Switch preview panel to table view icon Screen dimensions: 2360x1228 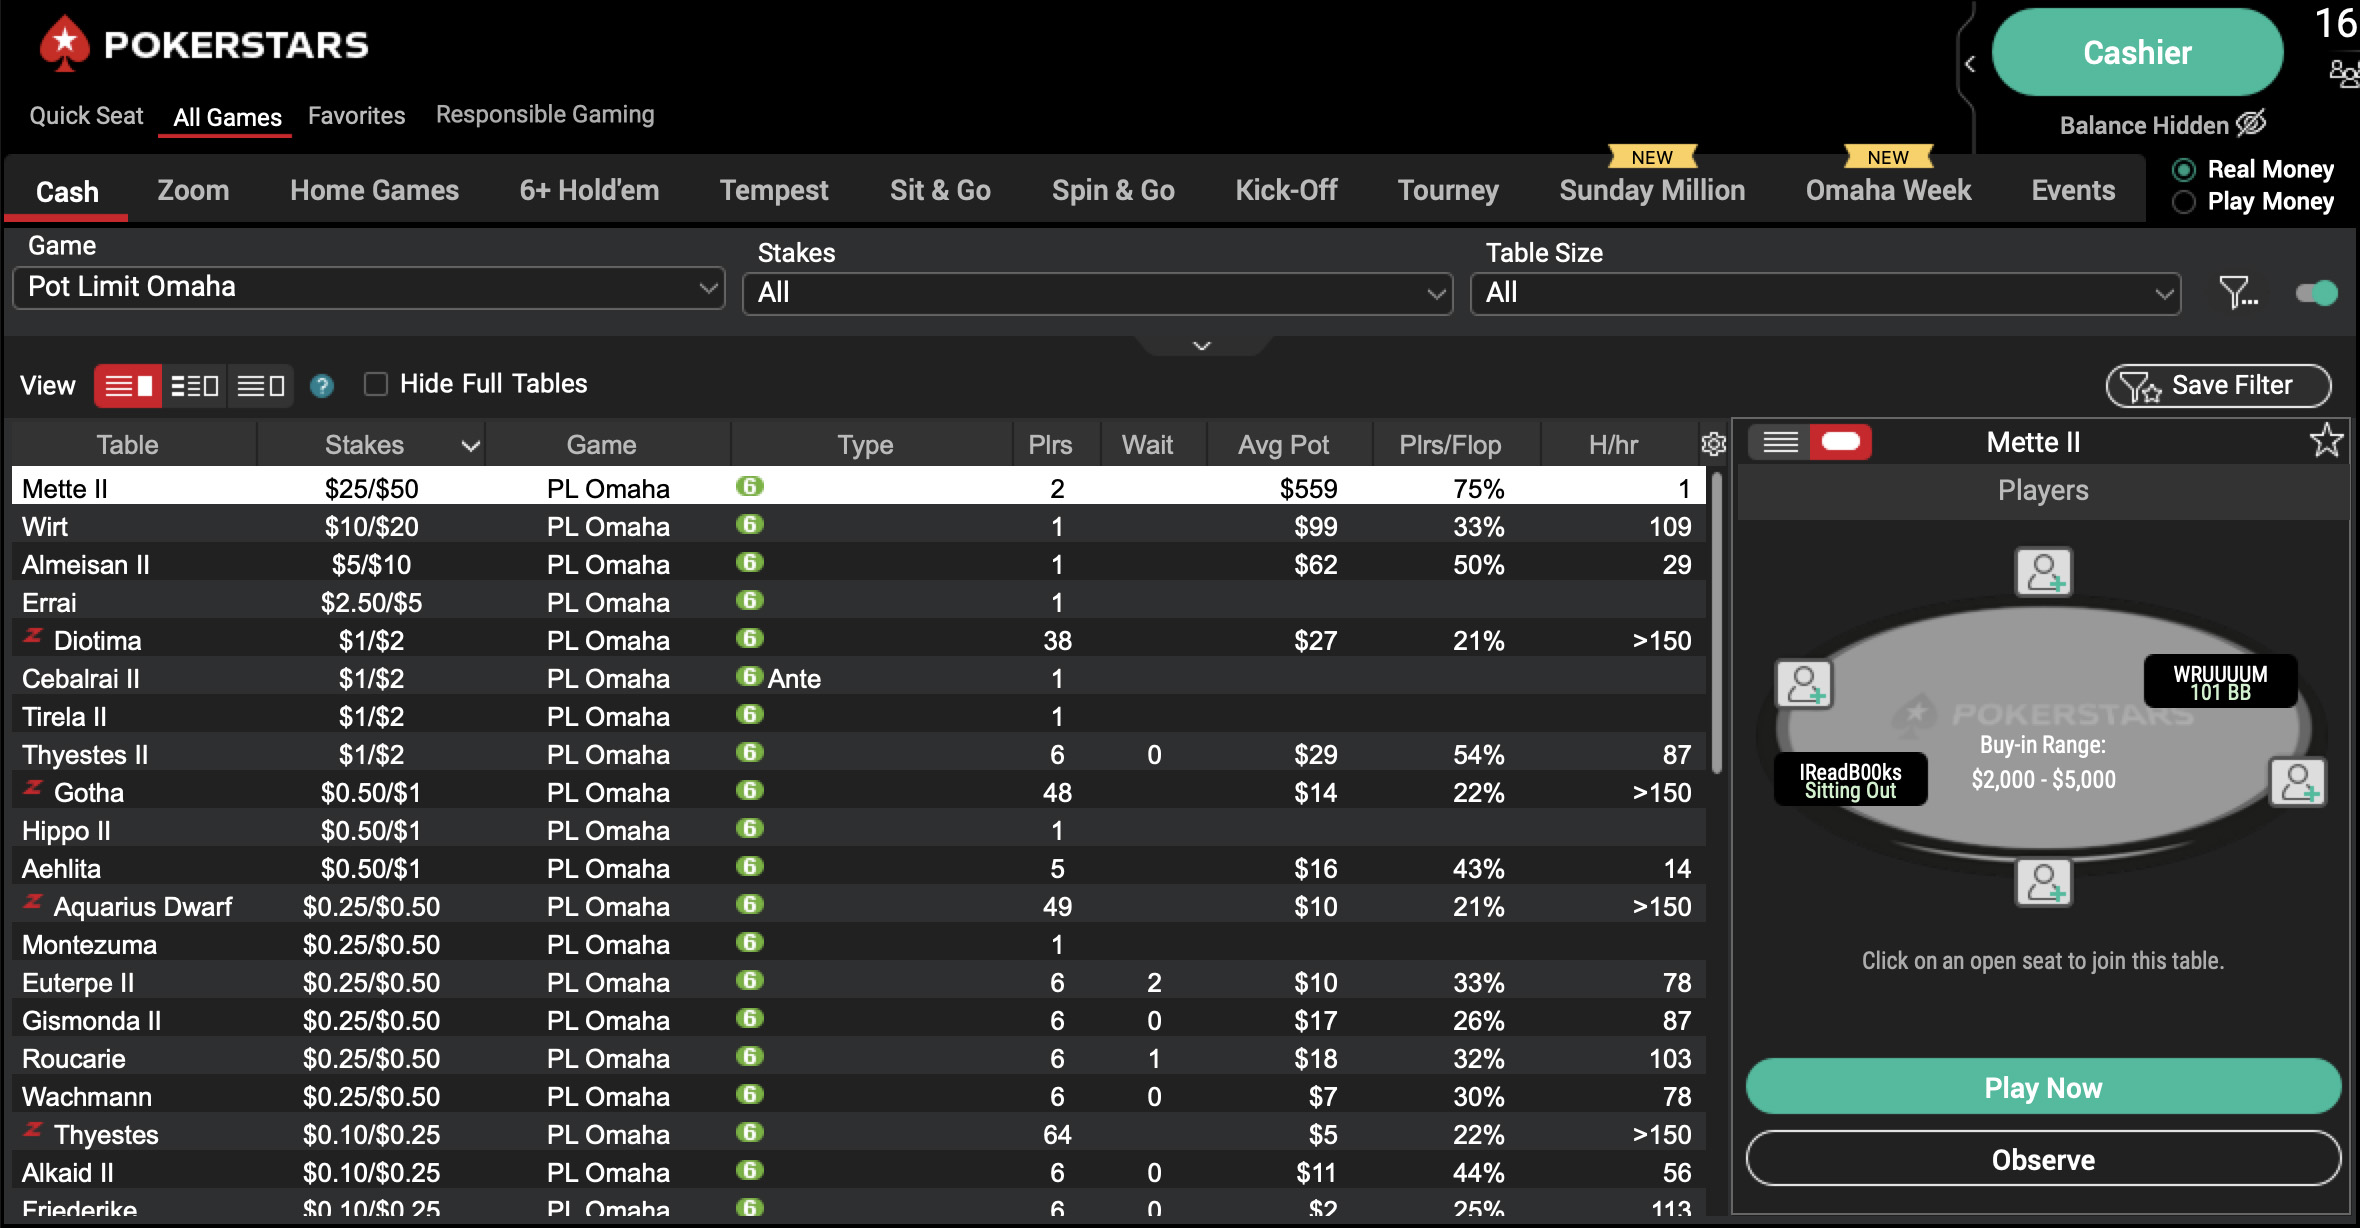coord(1841,442)
